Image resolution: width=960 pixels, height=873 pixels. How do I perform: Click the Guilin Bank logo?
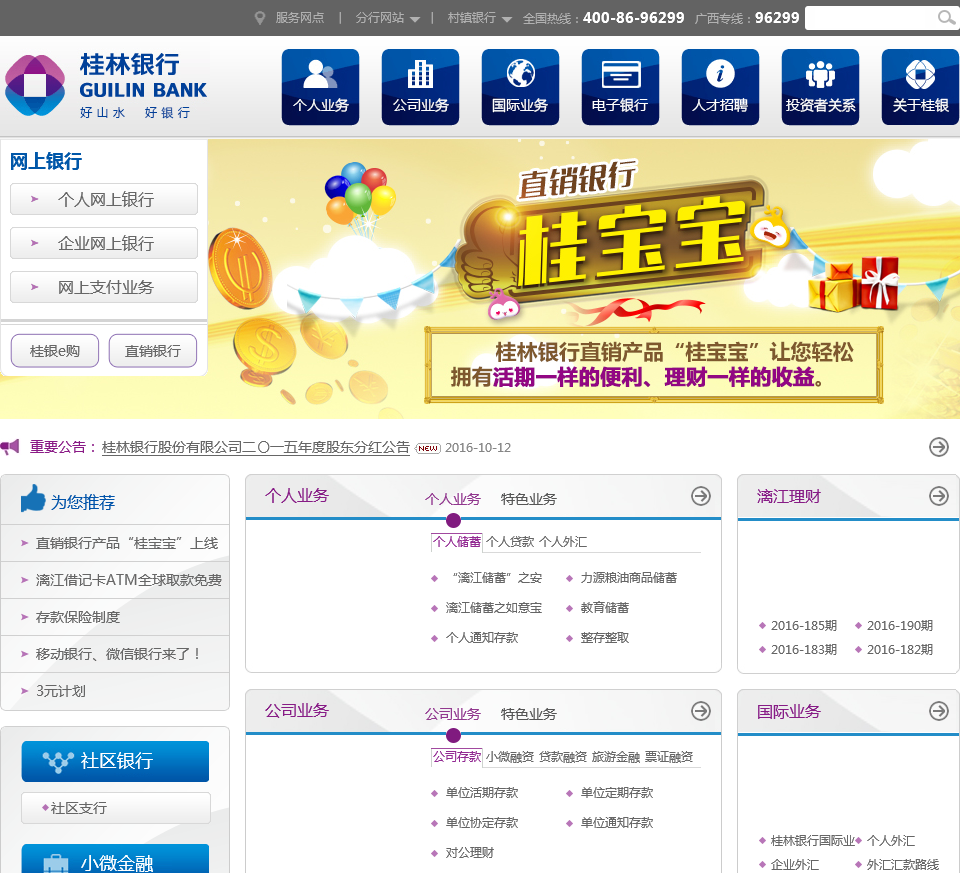click(x=106, y=86)
